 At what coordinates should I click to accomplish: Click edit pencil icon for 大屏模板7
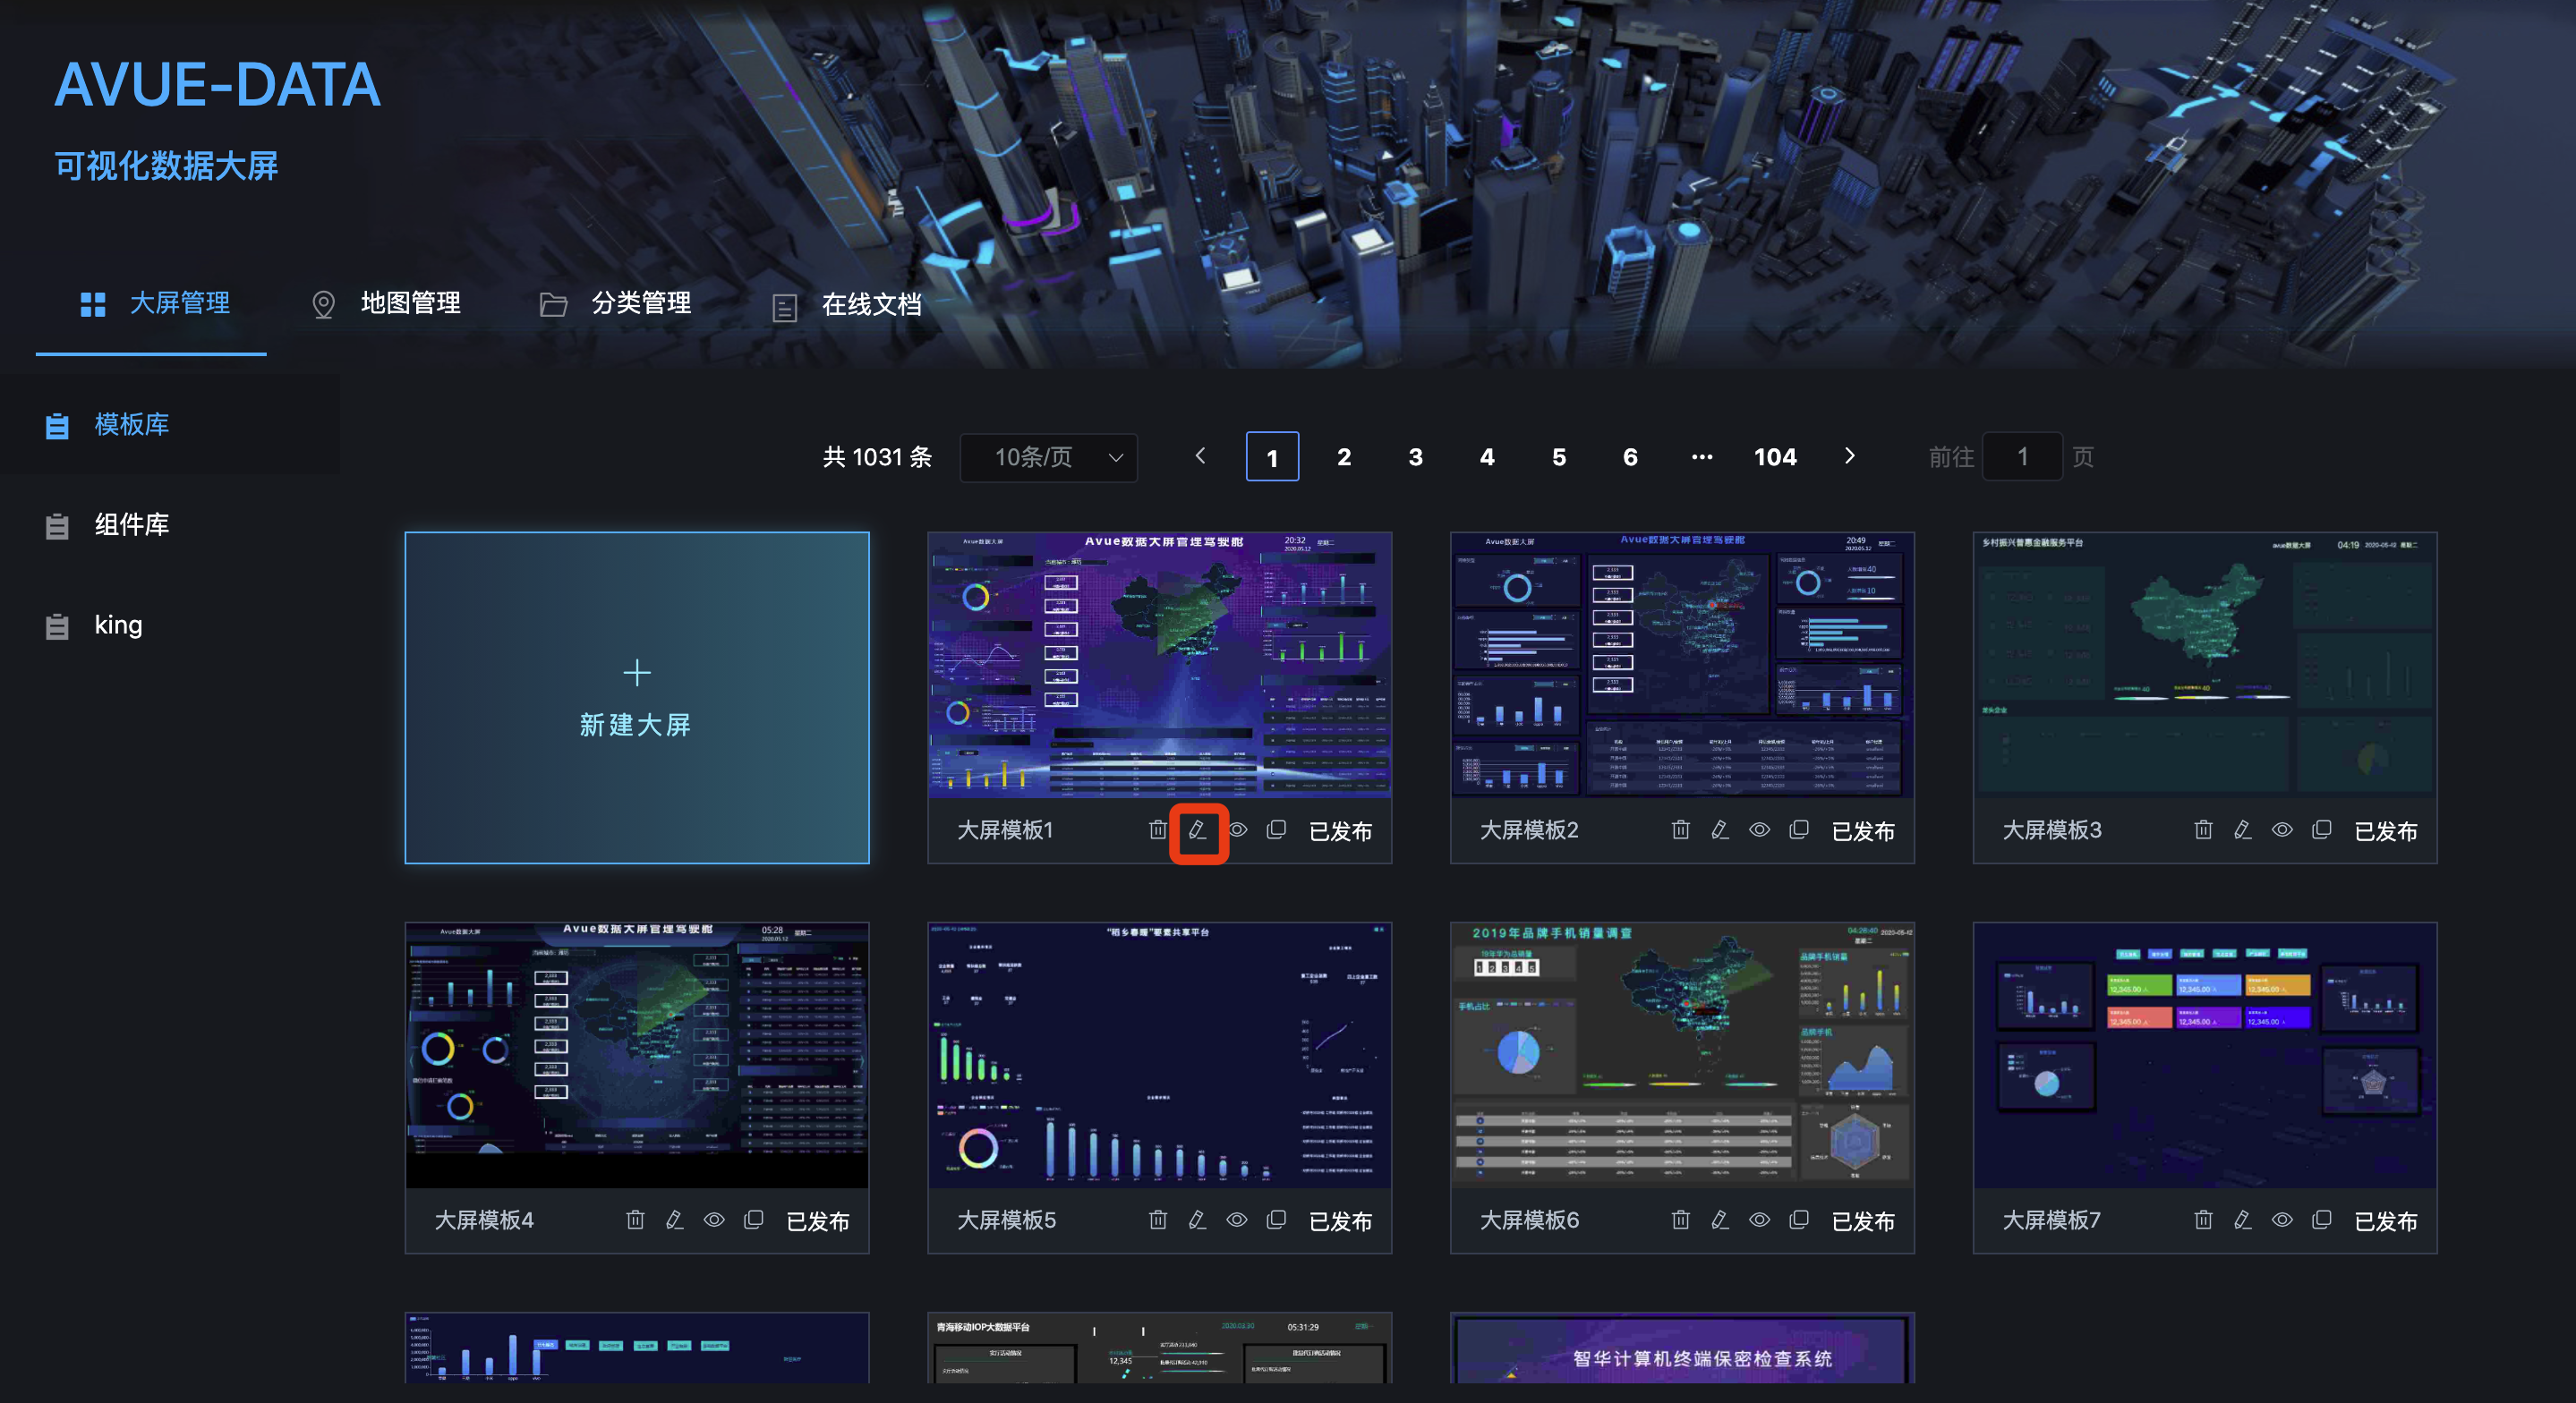2242,1220
